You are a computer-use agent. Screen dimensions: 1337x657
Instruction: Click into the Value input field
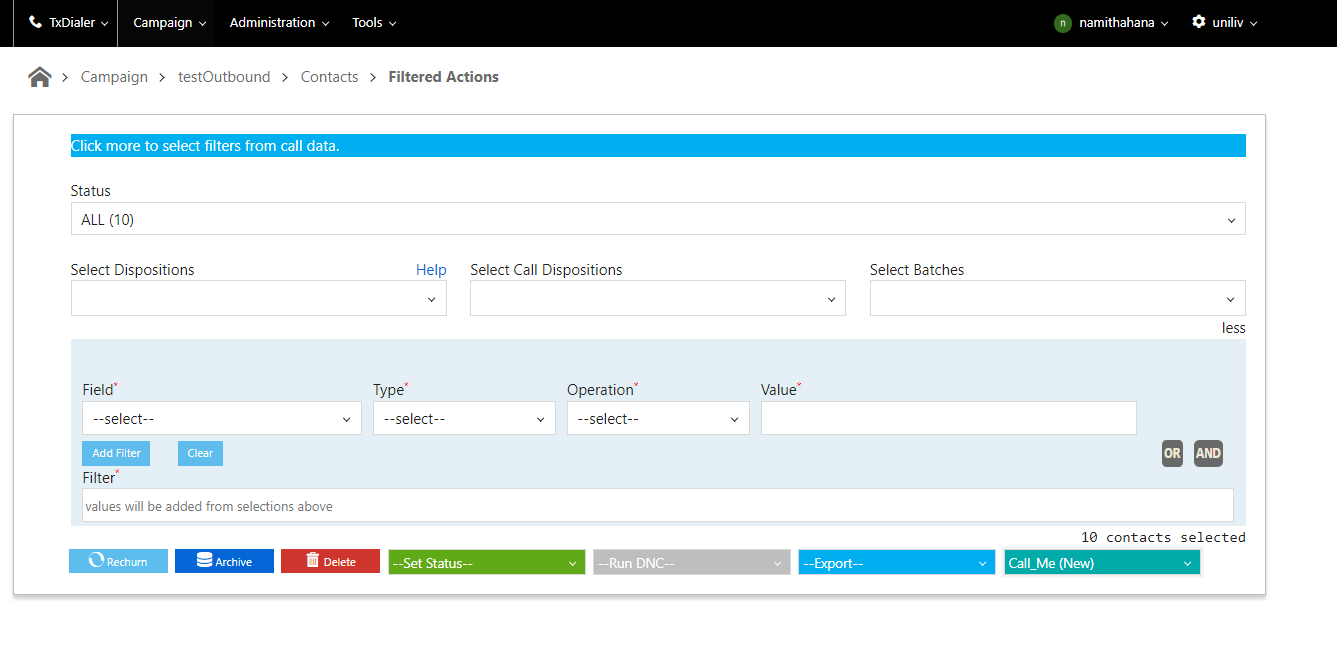[948, 419]
